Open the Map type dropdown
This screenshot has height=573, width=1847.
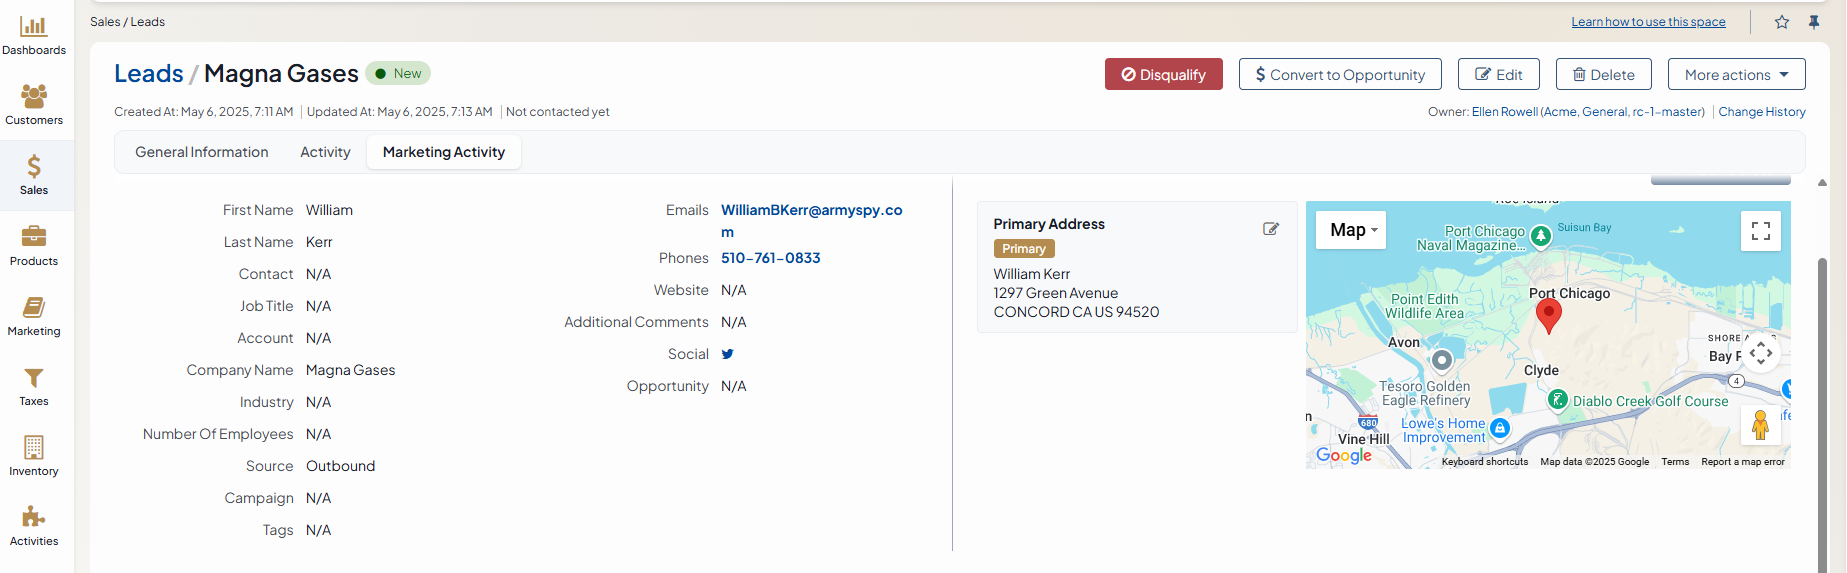pos(1352,230)
